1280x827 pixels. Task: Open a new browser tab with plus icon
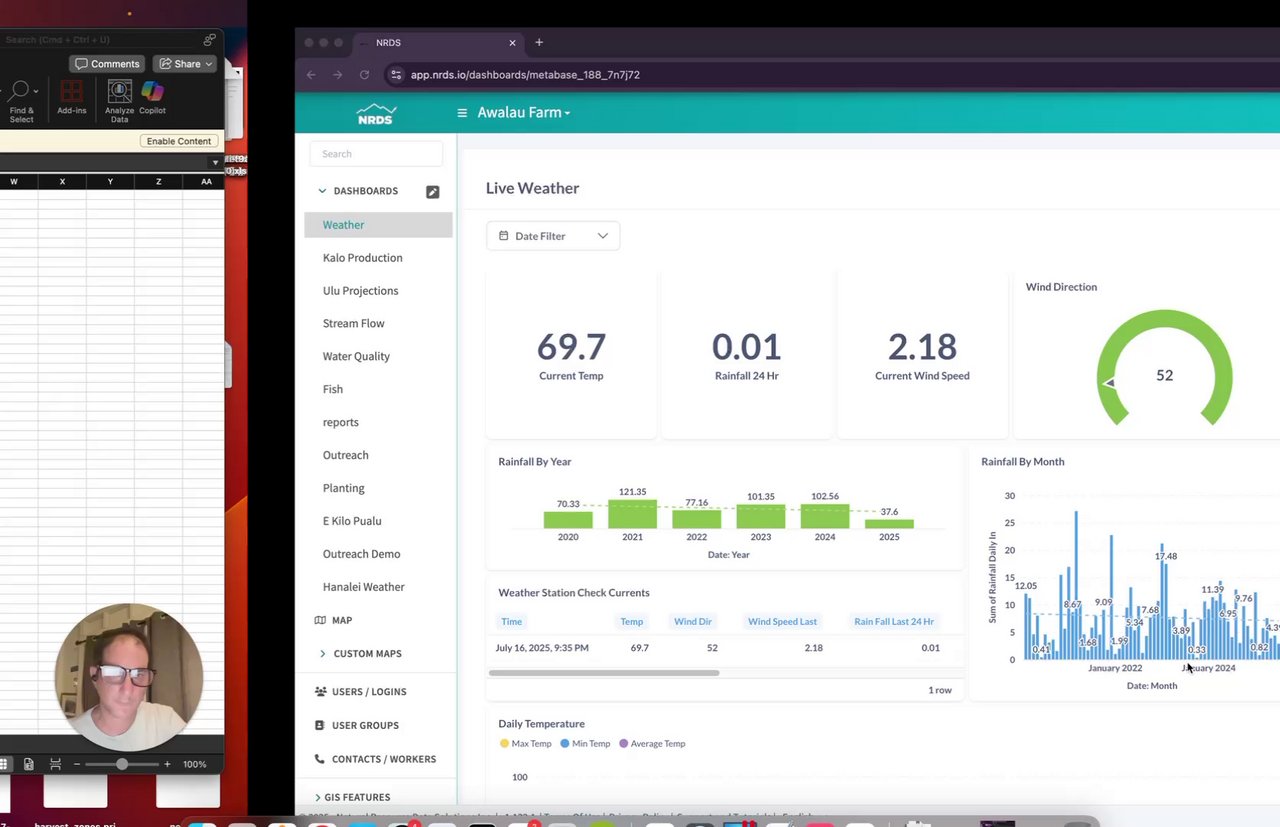click(539, 42)
